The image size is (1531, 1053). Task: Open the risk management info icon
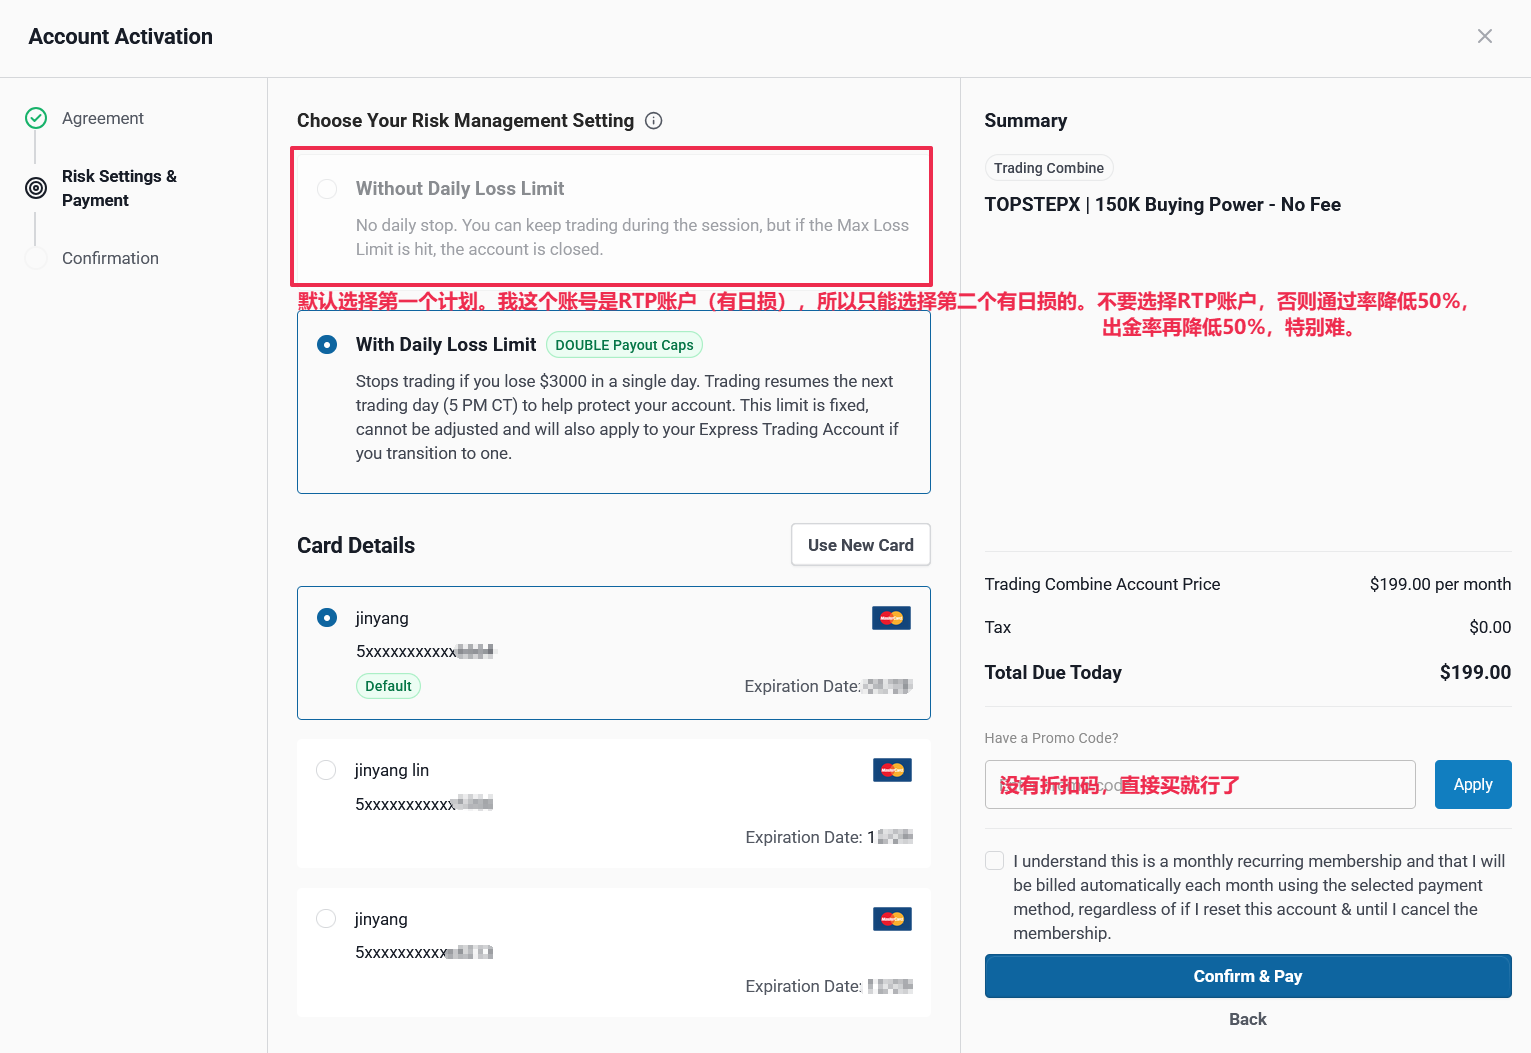pyautogui.click(x=654, y=121)
